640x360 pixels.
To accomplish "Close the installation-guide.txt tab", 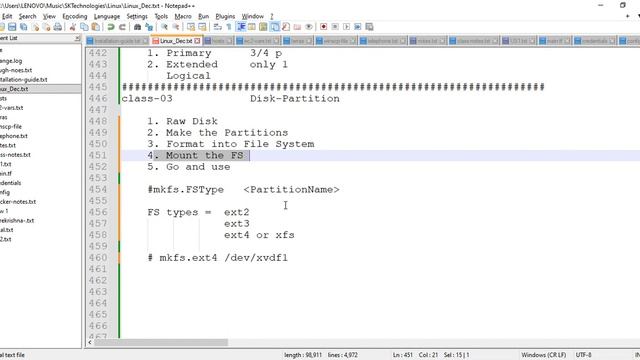I will coord(145,41).
